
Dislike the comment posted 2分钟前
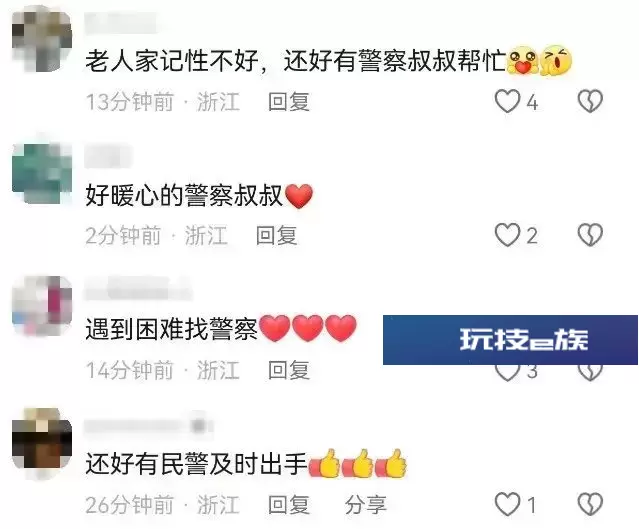tap(590, 235)
